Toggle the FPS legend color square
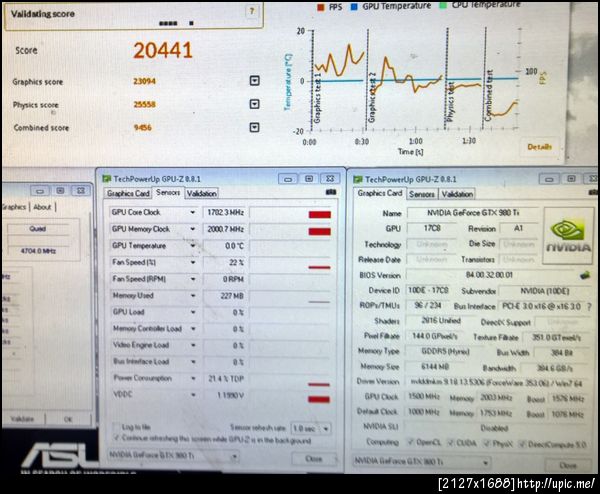Image resolution: width=600 pixels, height=494 pixels. [321, 7]
